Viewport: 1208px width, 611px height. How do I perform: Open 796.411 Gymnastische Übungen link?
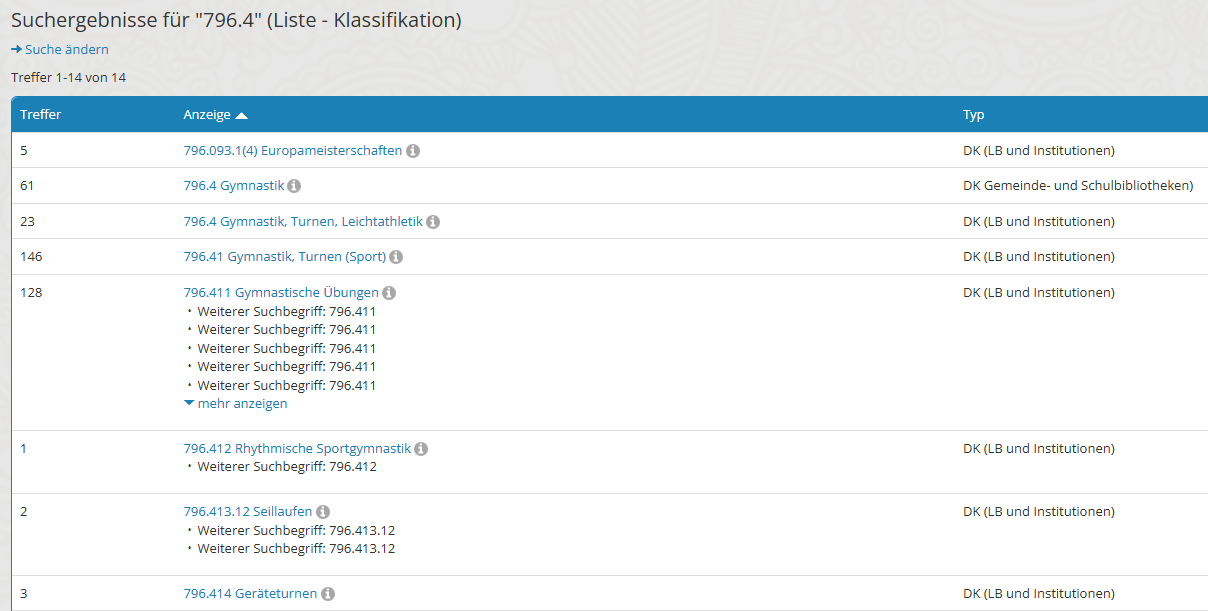coord(281,293)
